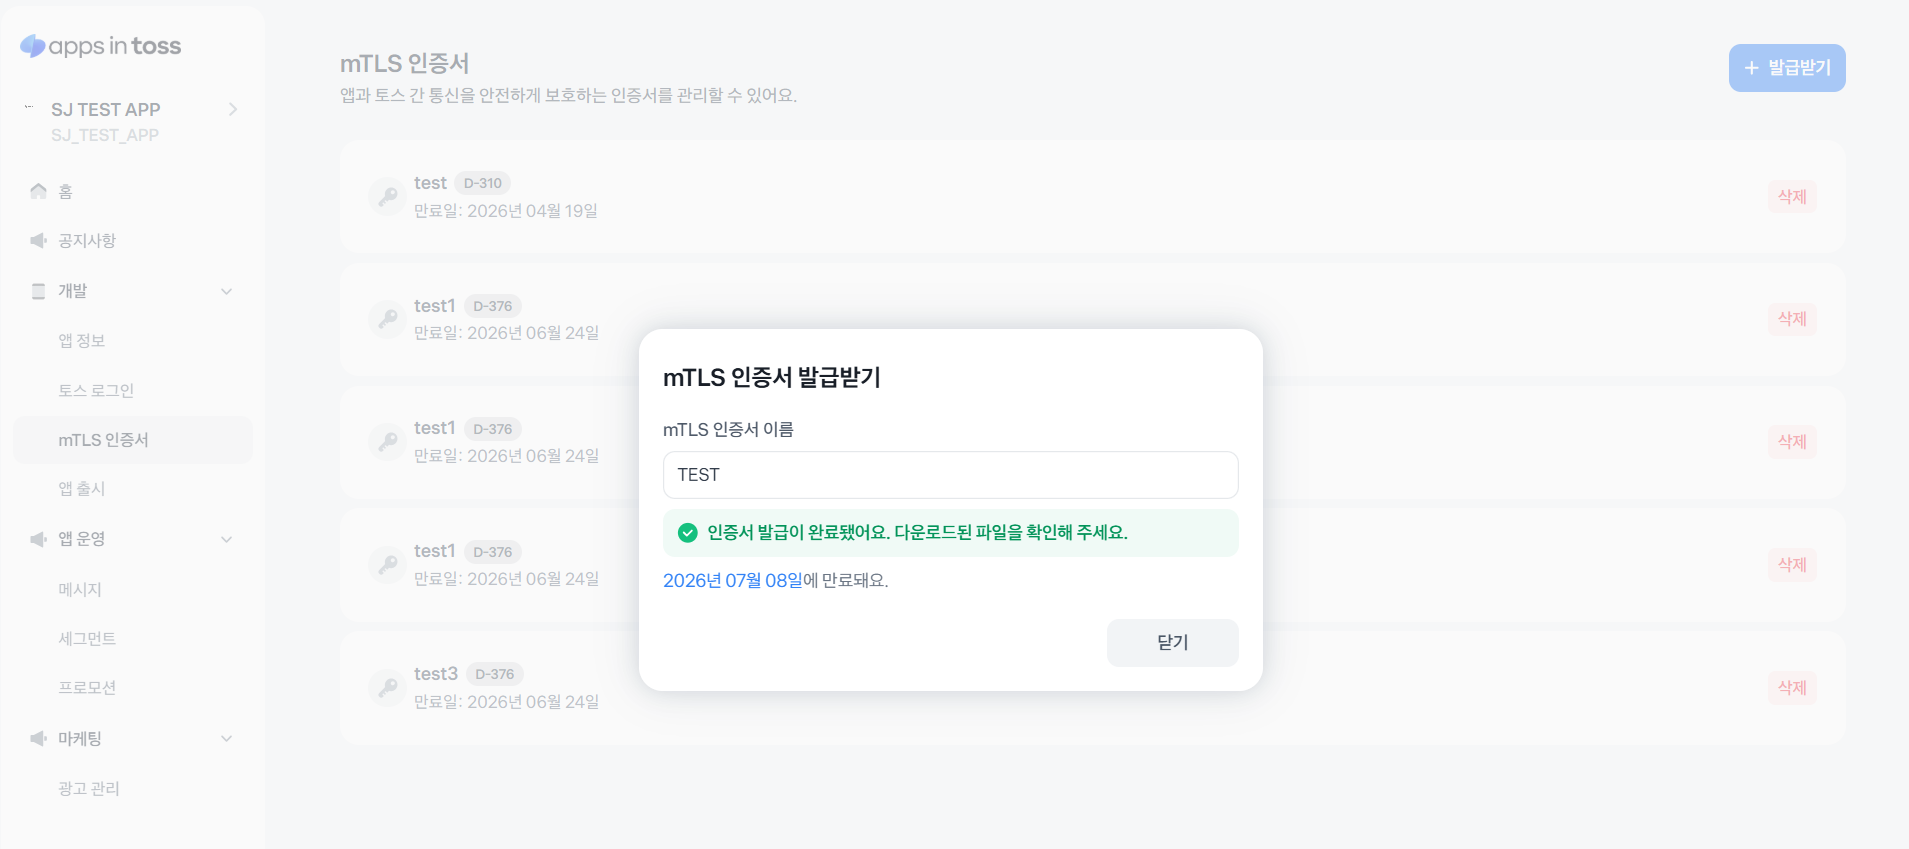This screenshot has width=1909, height=849.
Task: Click the 앱 운영 megaphone icon
Action: click(x=38, y=539)
